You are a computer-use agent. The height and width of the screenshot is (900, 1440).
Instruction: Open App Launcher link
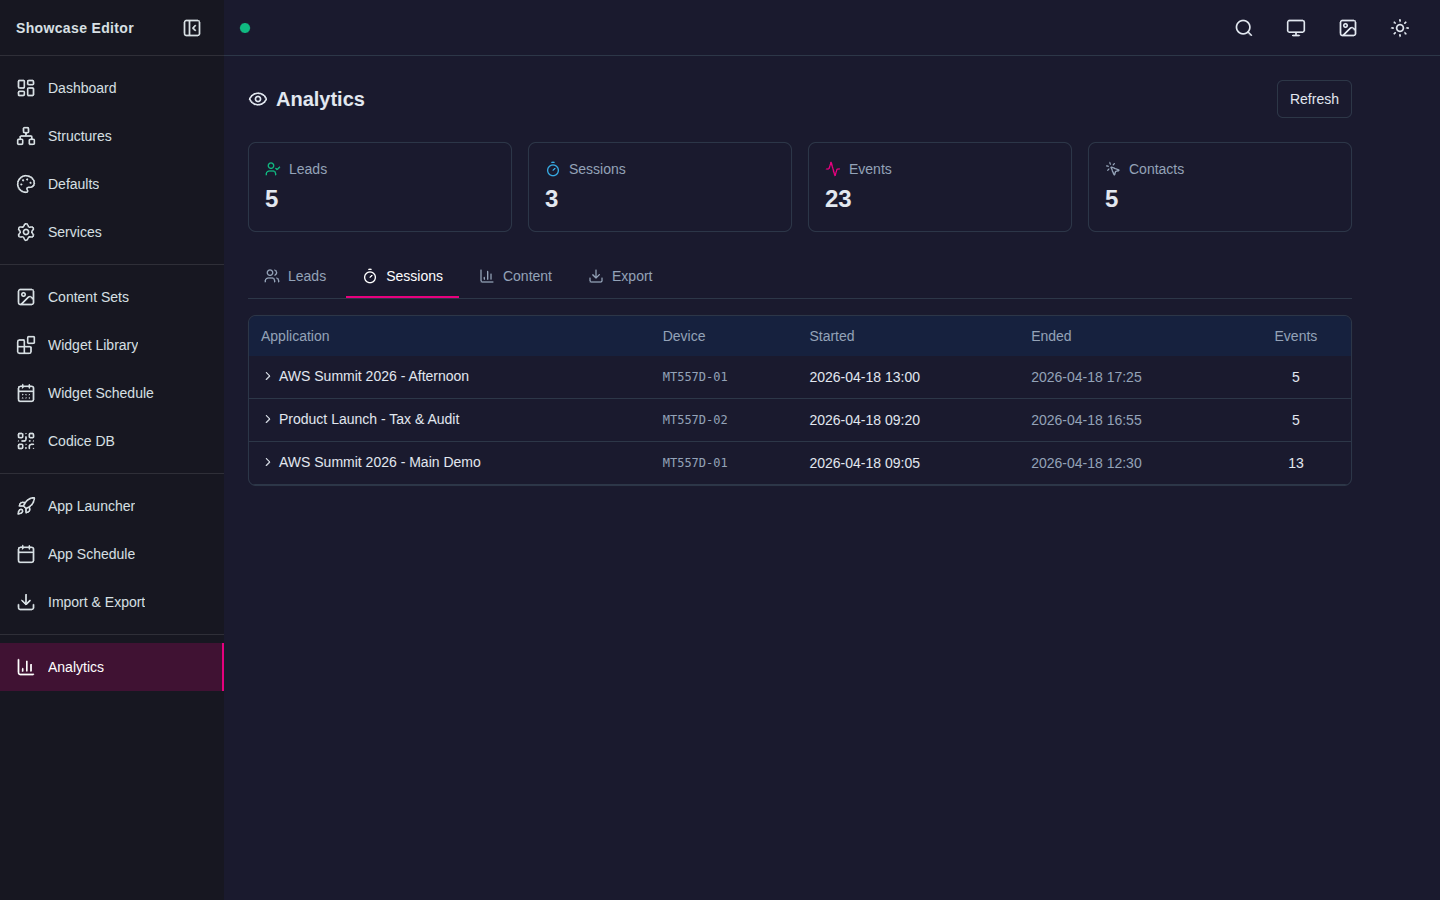pyautogui.click(x=112, y=506)
